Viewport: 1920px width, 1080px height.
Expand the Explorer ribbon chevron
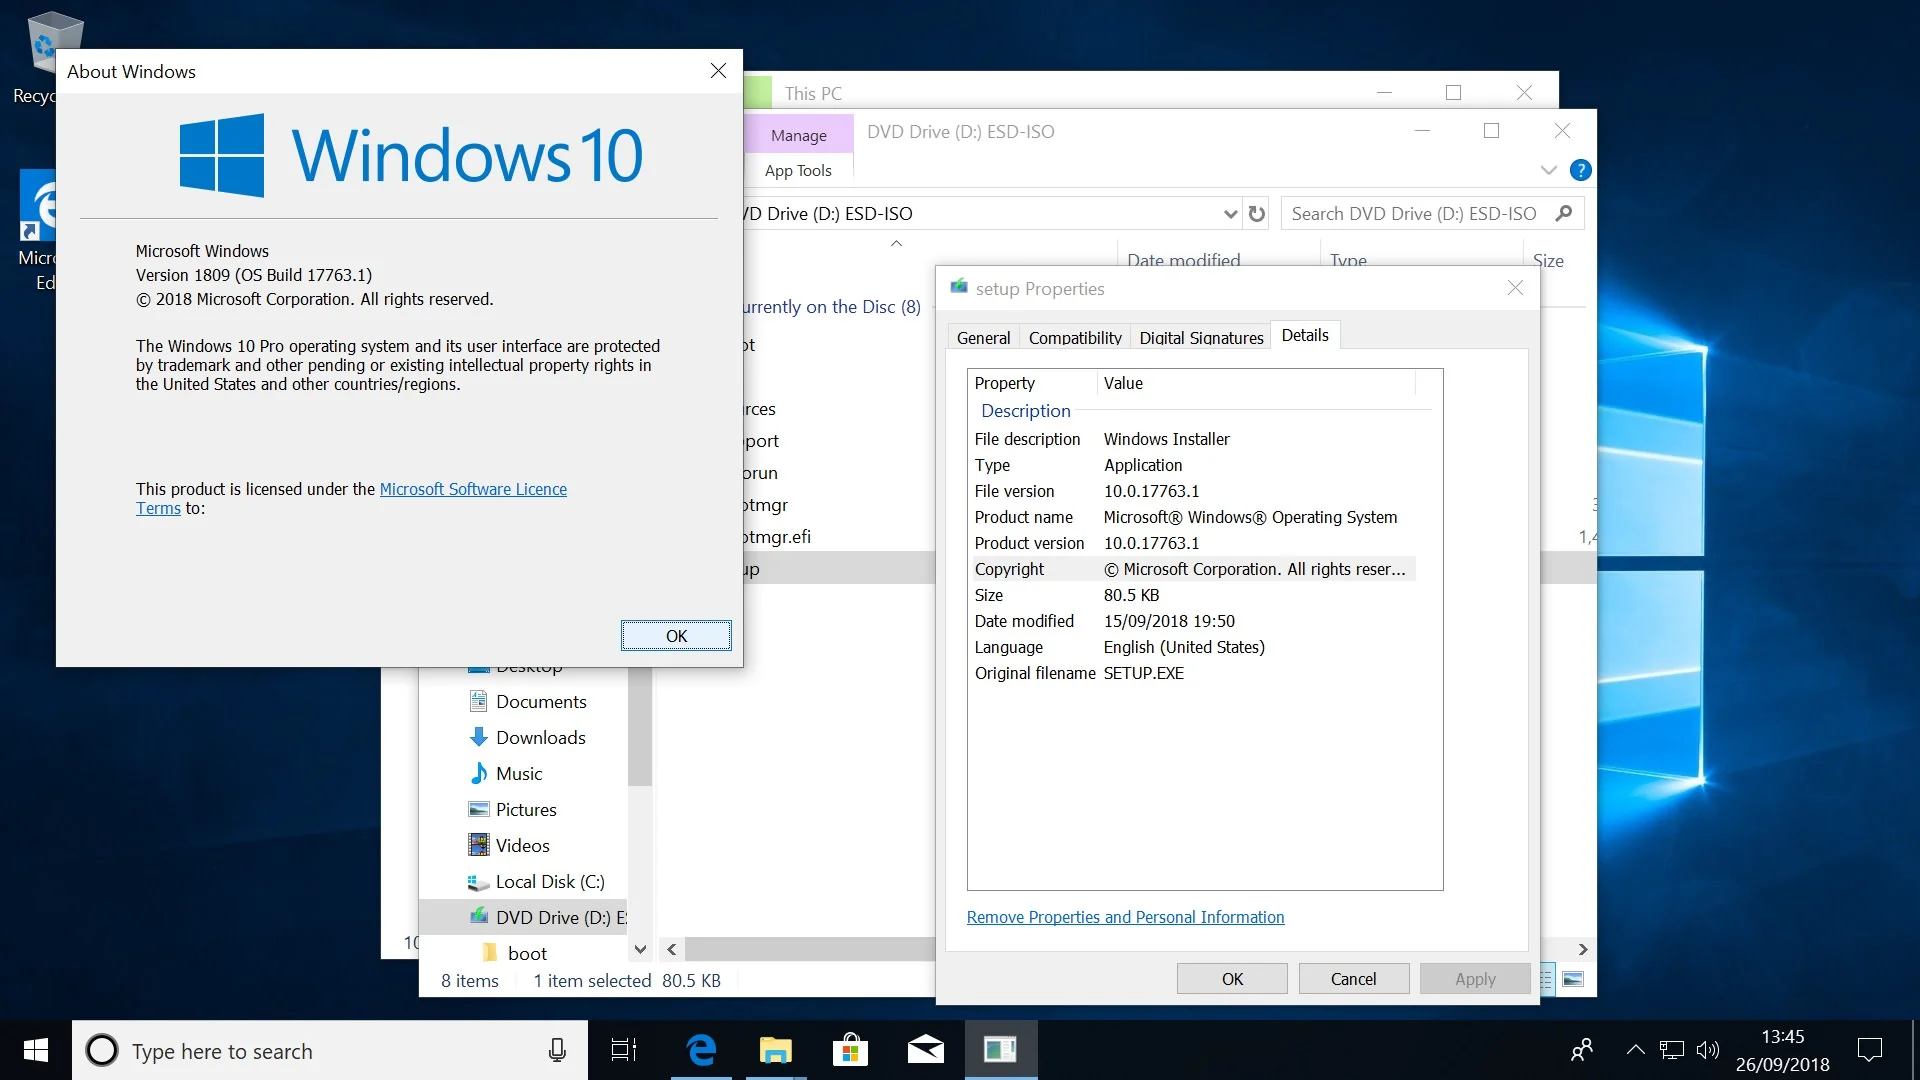1548,170
